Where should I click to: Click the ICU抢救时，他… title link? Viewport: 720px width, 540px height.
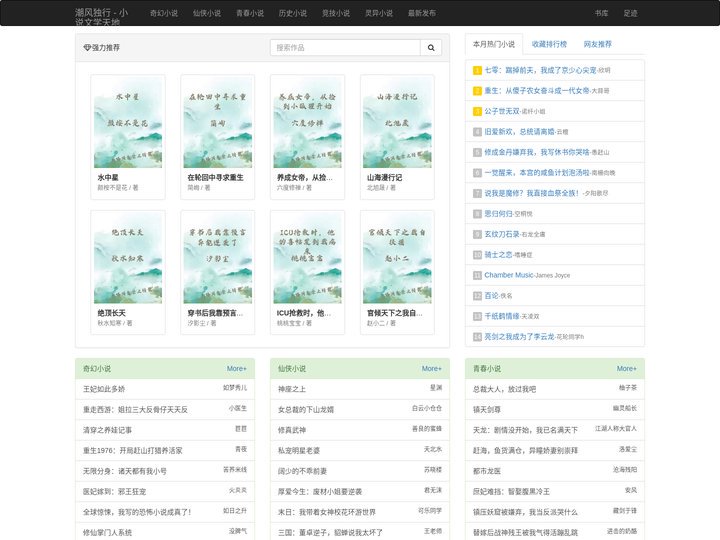(304, 313)
